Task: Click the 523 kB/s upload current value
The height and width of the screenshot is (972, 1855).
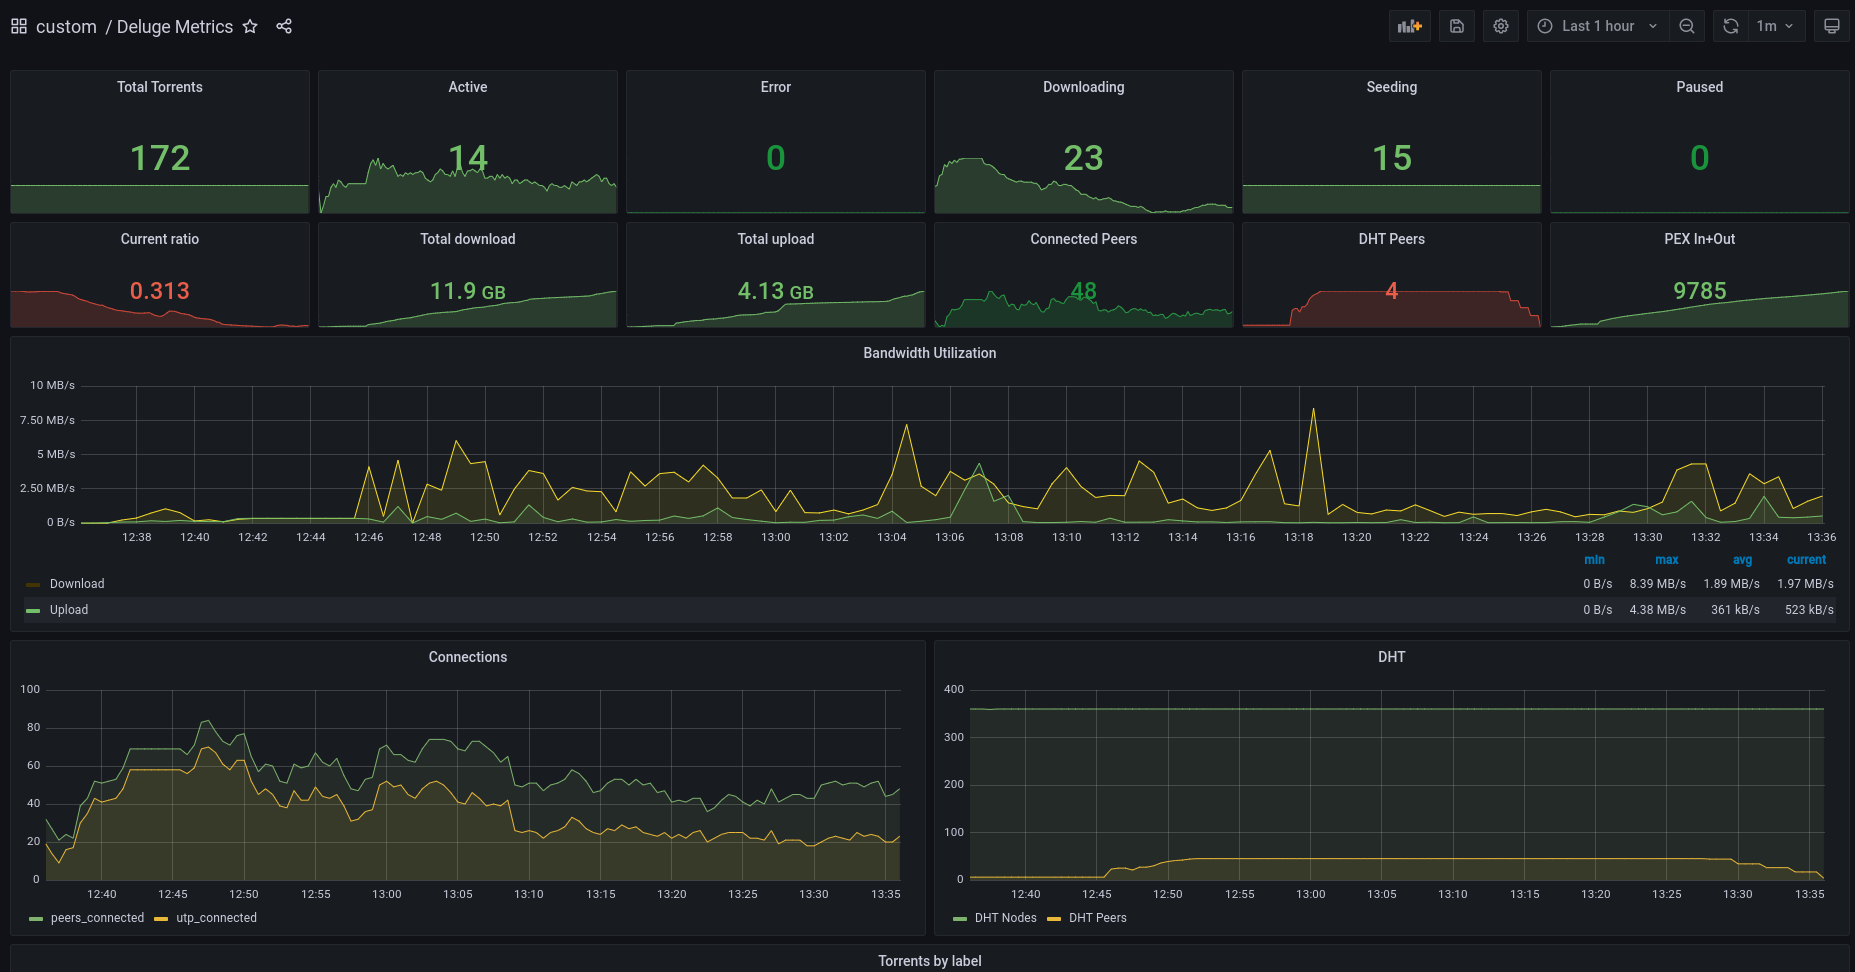Action: [1809, 610]
